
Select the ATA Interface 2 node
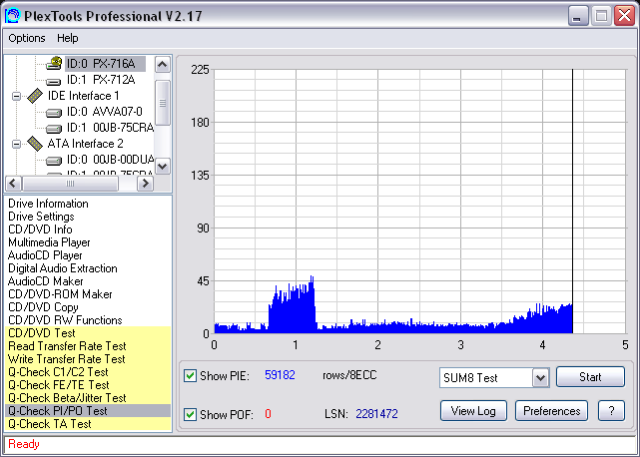coord(85,144)
